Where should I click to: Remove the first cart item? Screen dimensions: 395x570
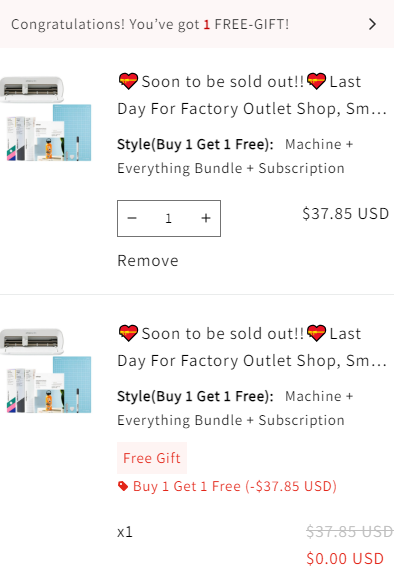pyautogui.click(x=148, y=261)
